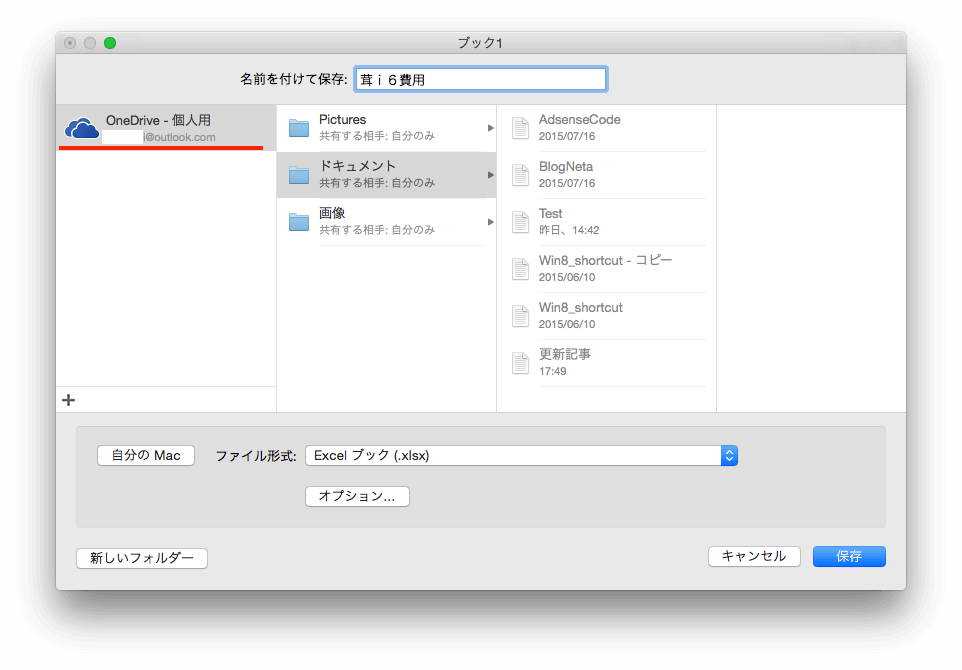The width and height of the screenshot is (962, 670).
Task: Select OneDrive - 個人用 location
Action: [166, 128]
